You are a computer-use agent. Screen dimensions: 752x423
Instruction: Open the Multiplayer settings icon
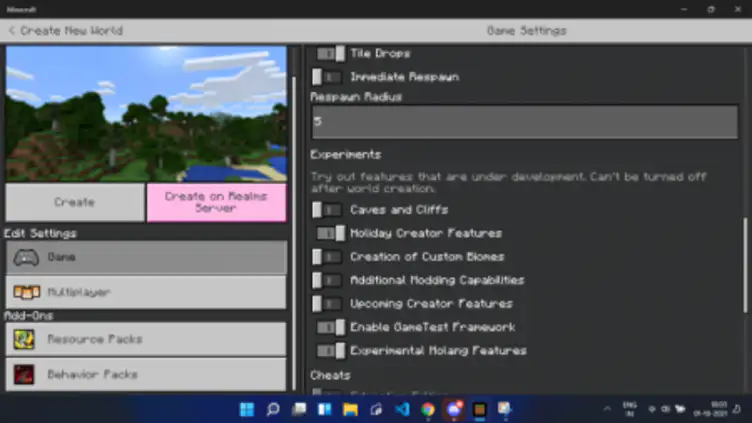(x=26, y=292)
